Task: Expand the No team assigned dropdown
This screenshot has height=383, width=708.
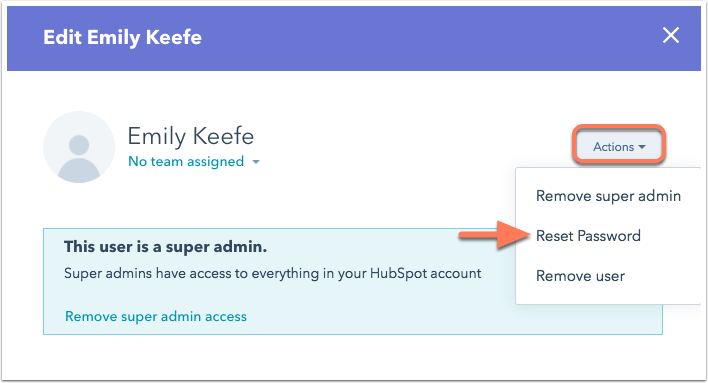Action: tap(194, 161)
